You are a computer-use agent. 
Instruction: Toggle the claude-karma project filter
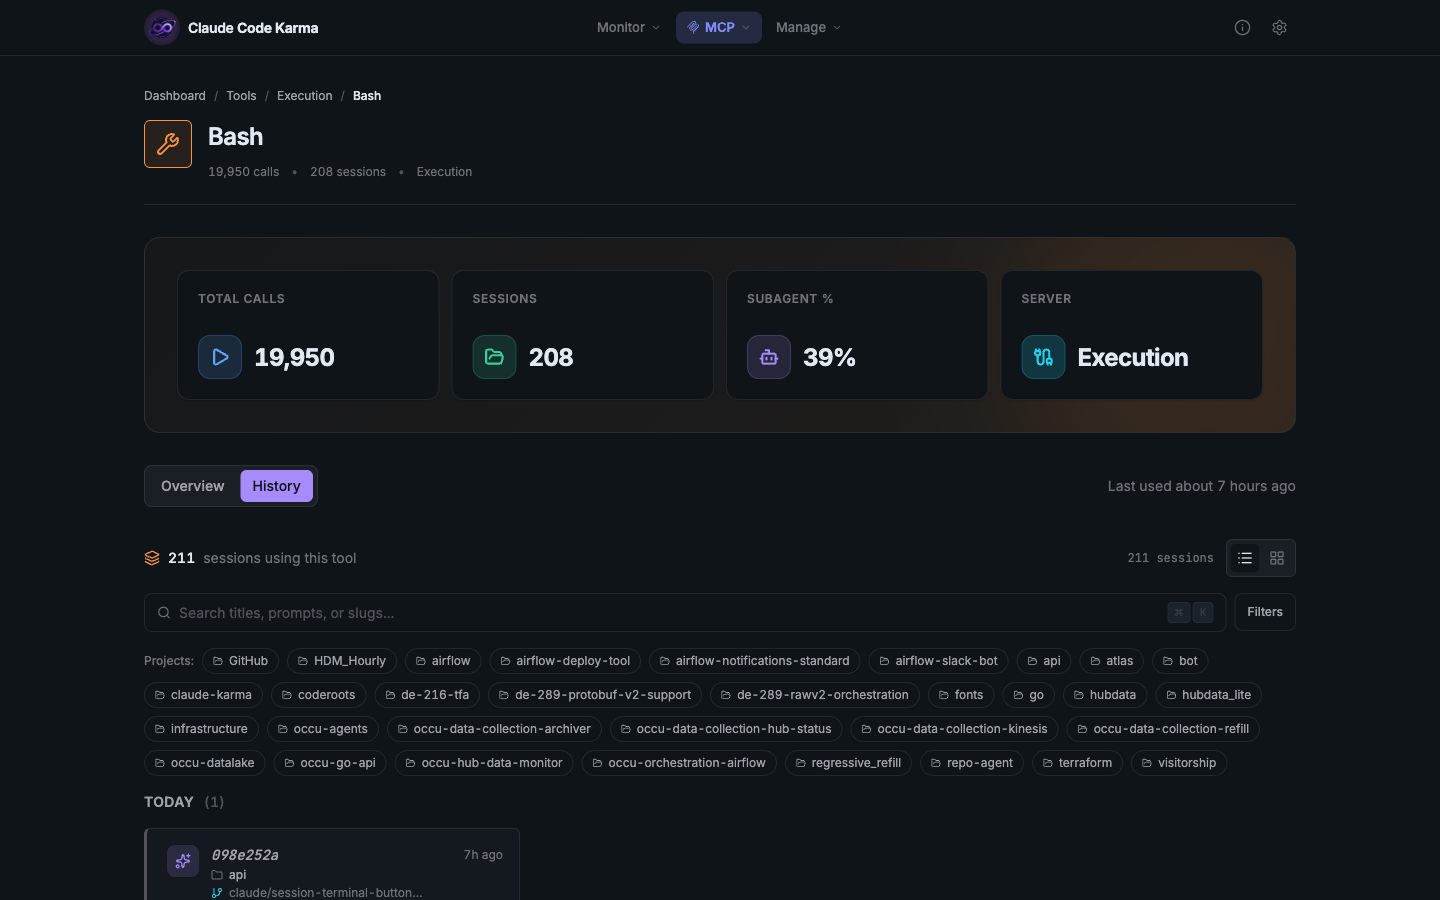click(203, 695)
